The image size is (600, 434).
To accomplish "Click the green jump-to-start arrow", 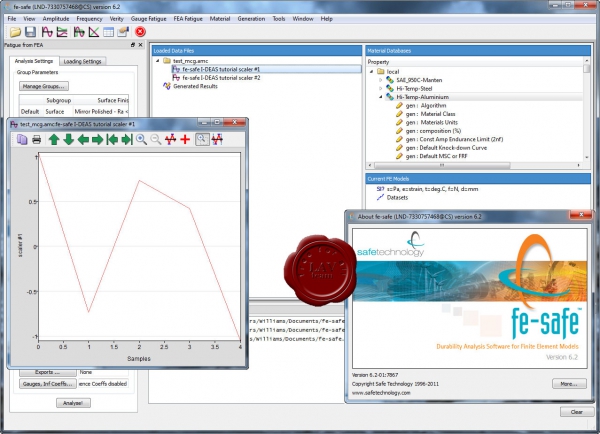I will (x=112, y=139).
